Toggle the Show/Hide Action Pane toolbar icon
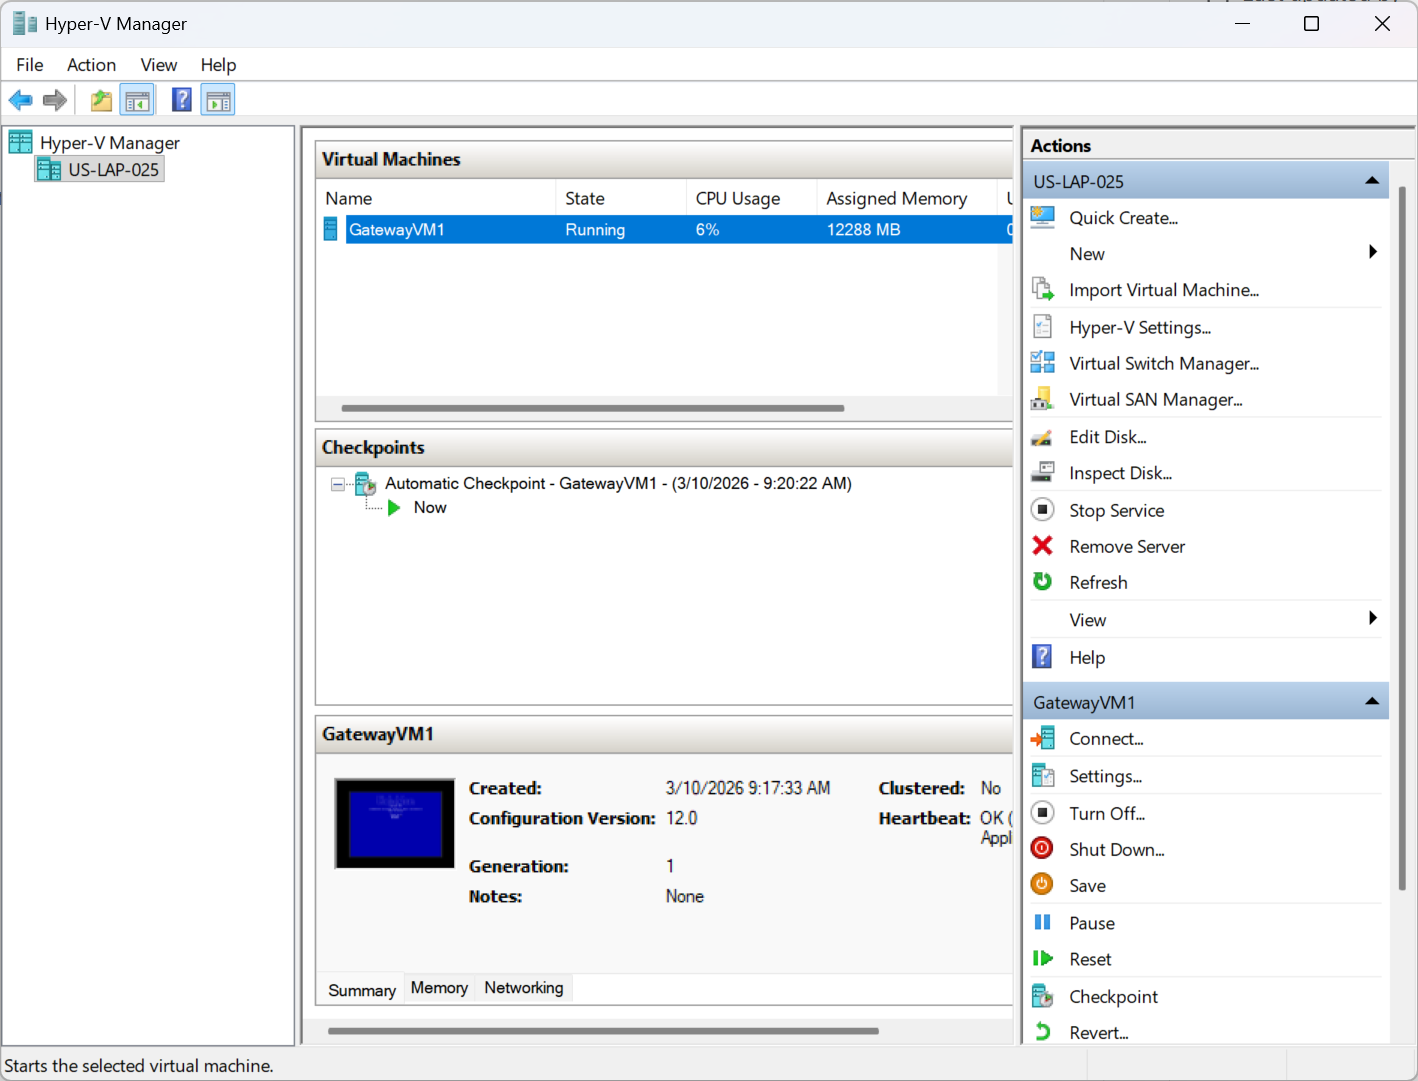 tap(218, 100)
